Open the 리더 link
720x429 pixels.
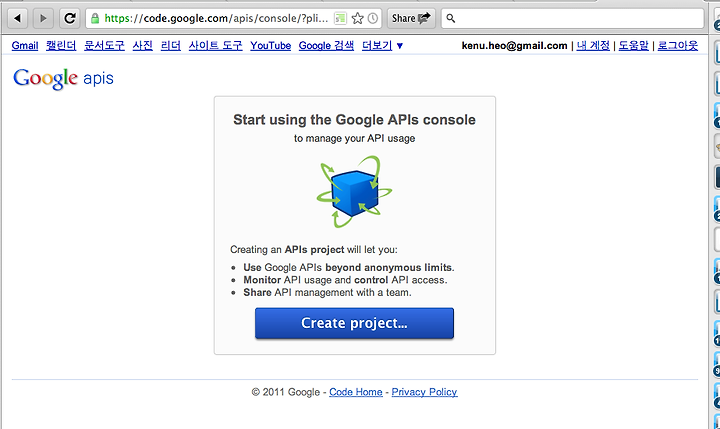(x=170, y=45)
